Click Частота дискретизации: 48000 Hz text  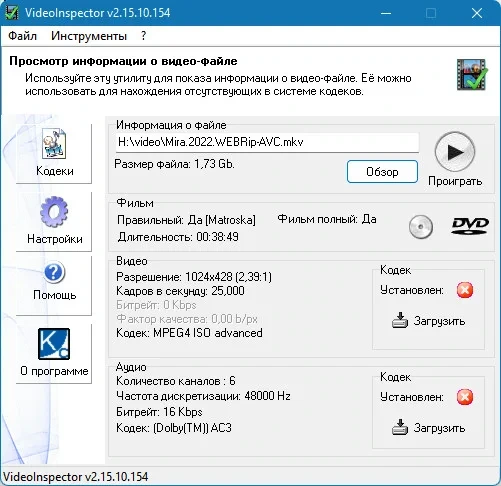[203, 396]
